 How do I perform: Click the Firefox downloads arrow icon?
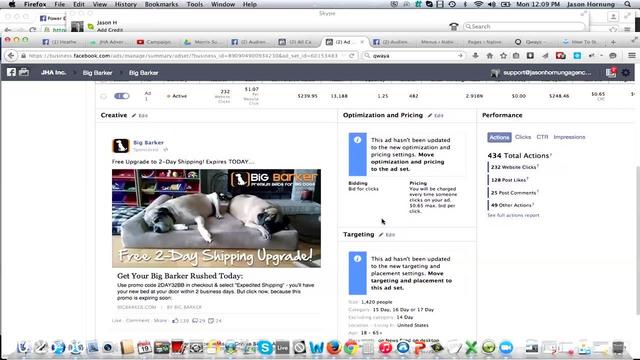point(476,56)
